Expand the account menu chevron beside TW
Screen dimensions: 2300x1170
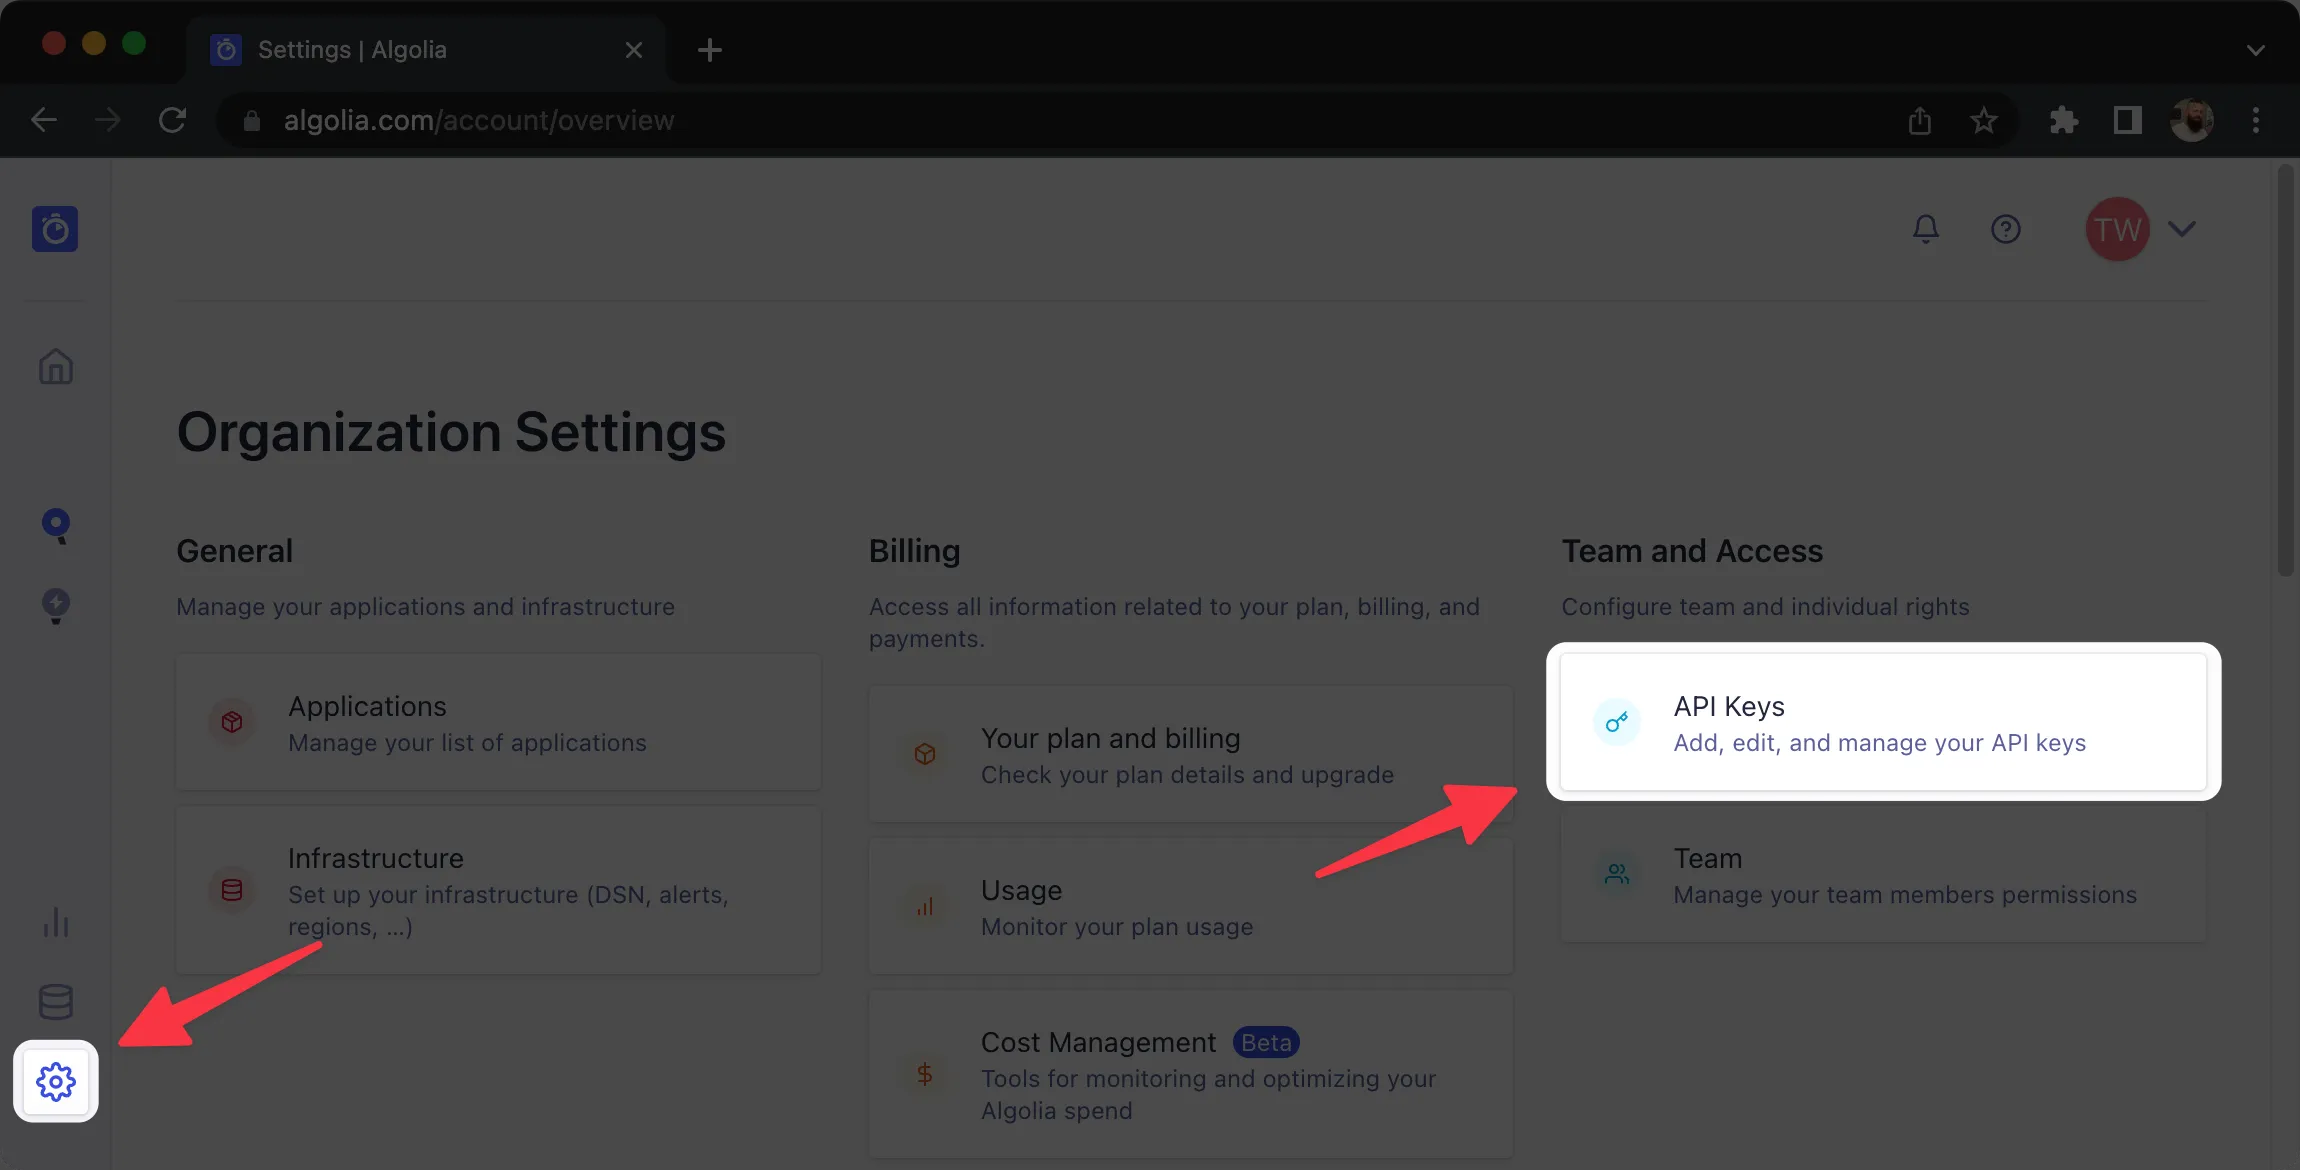click(x=2182, y=229)
